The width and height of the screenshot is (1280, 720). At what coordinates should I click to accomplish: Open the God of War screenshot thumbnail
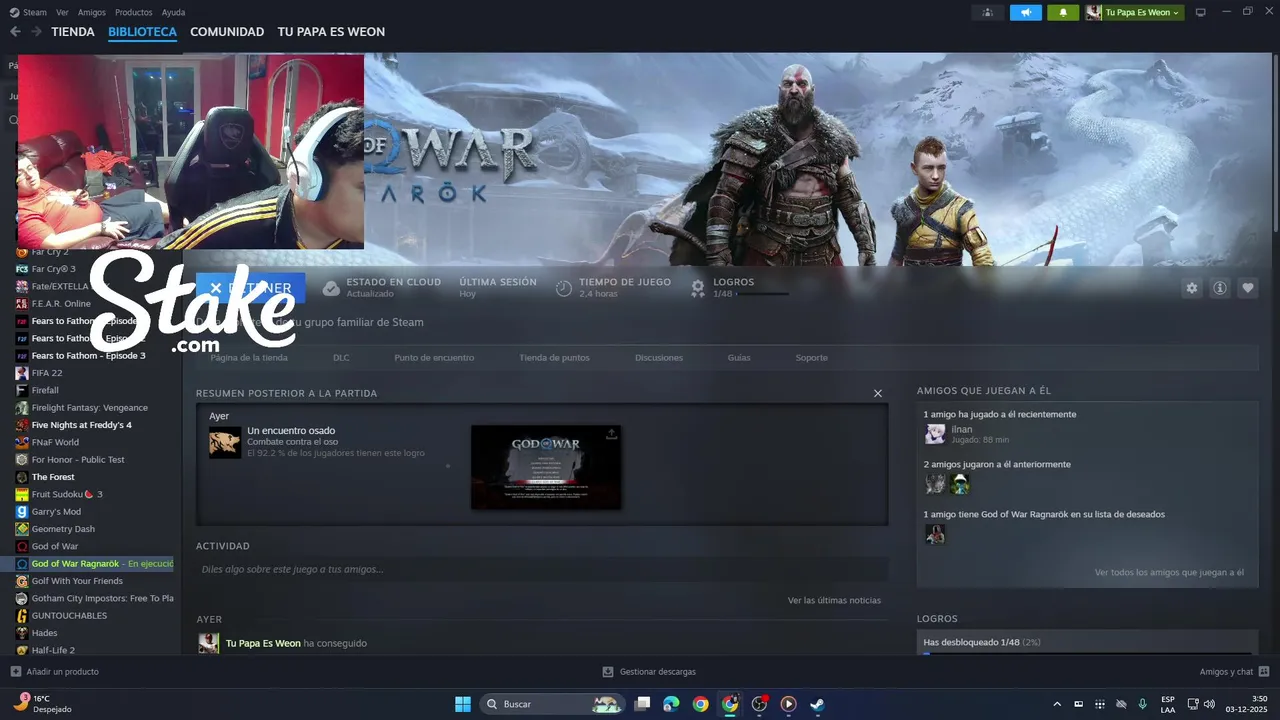pos(546,467)
